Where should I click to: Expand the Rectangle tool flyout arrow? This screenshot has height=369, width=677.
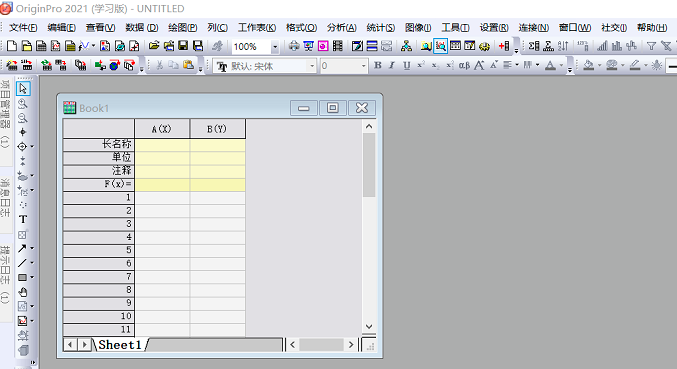[x=32, y=278]
